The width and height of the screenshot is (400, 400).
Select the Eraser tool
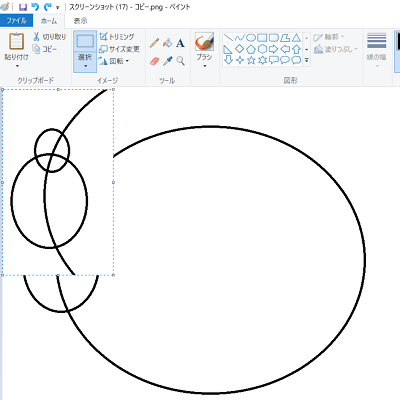pos(154,61)
